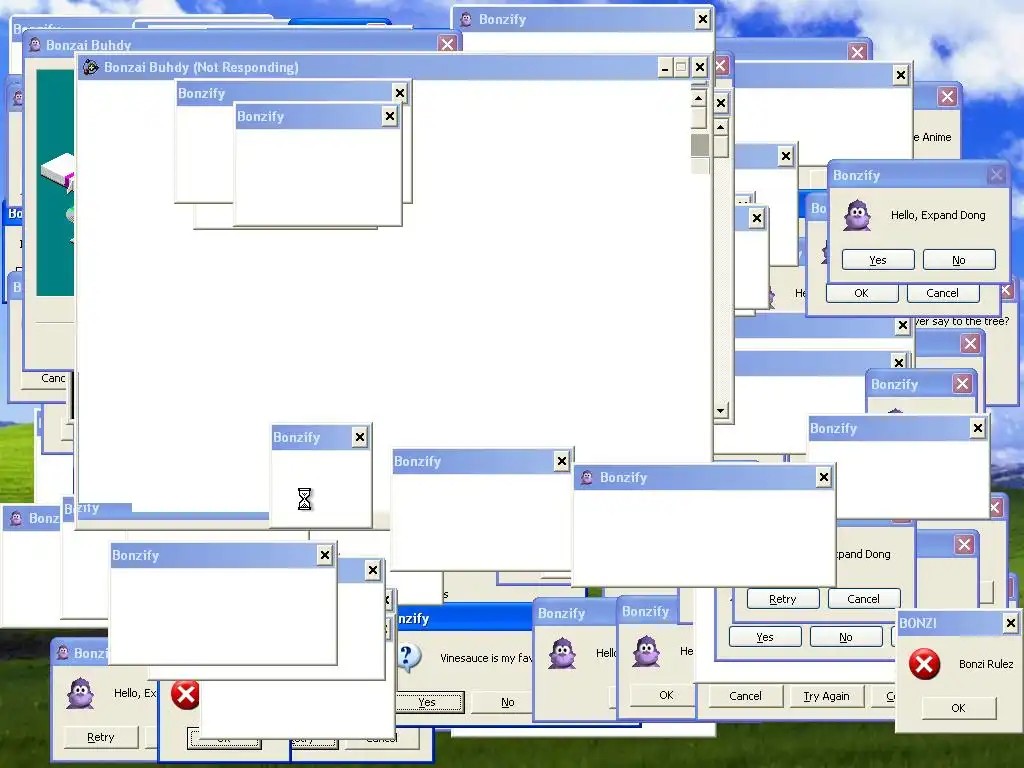Click the e Anime text fragment
Screen dimensions: 1024x768
coord(933,137)
